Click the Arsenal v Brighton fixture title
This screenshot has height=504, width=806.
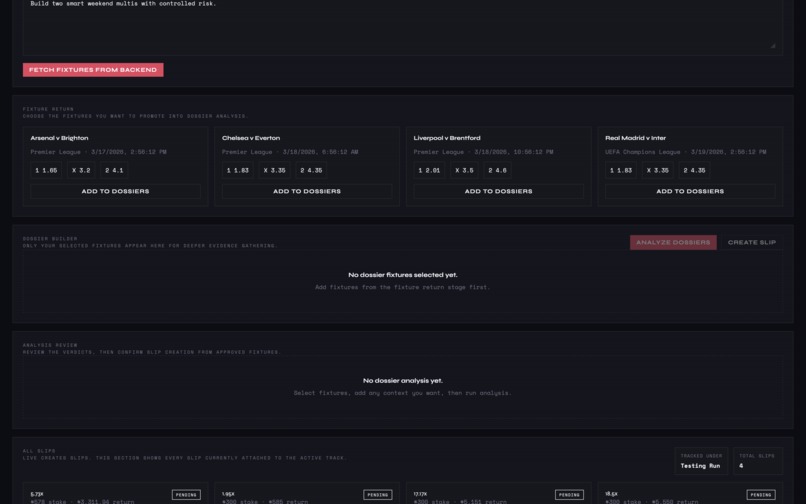pyautogui.click(x=59, y=138)
